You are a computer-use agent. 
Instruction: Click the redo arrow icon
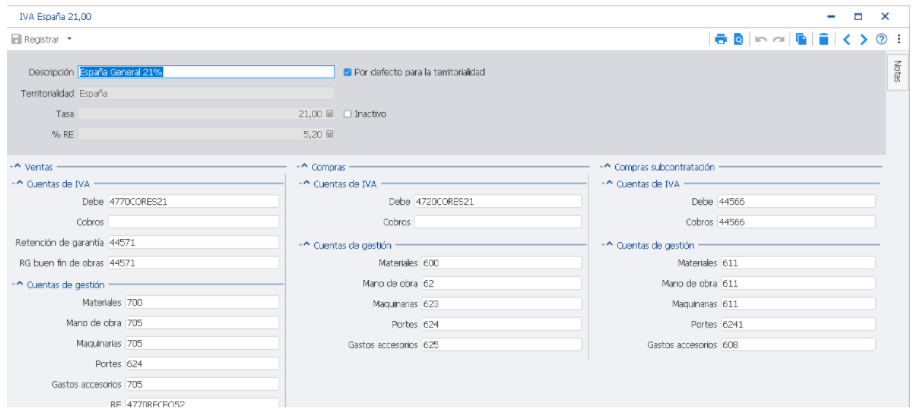click(x=778, y=39)
